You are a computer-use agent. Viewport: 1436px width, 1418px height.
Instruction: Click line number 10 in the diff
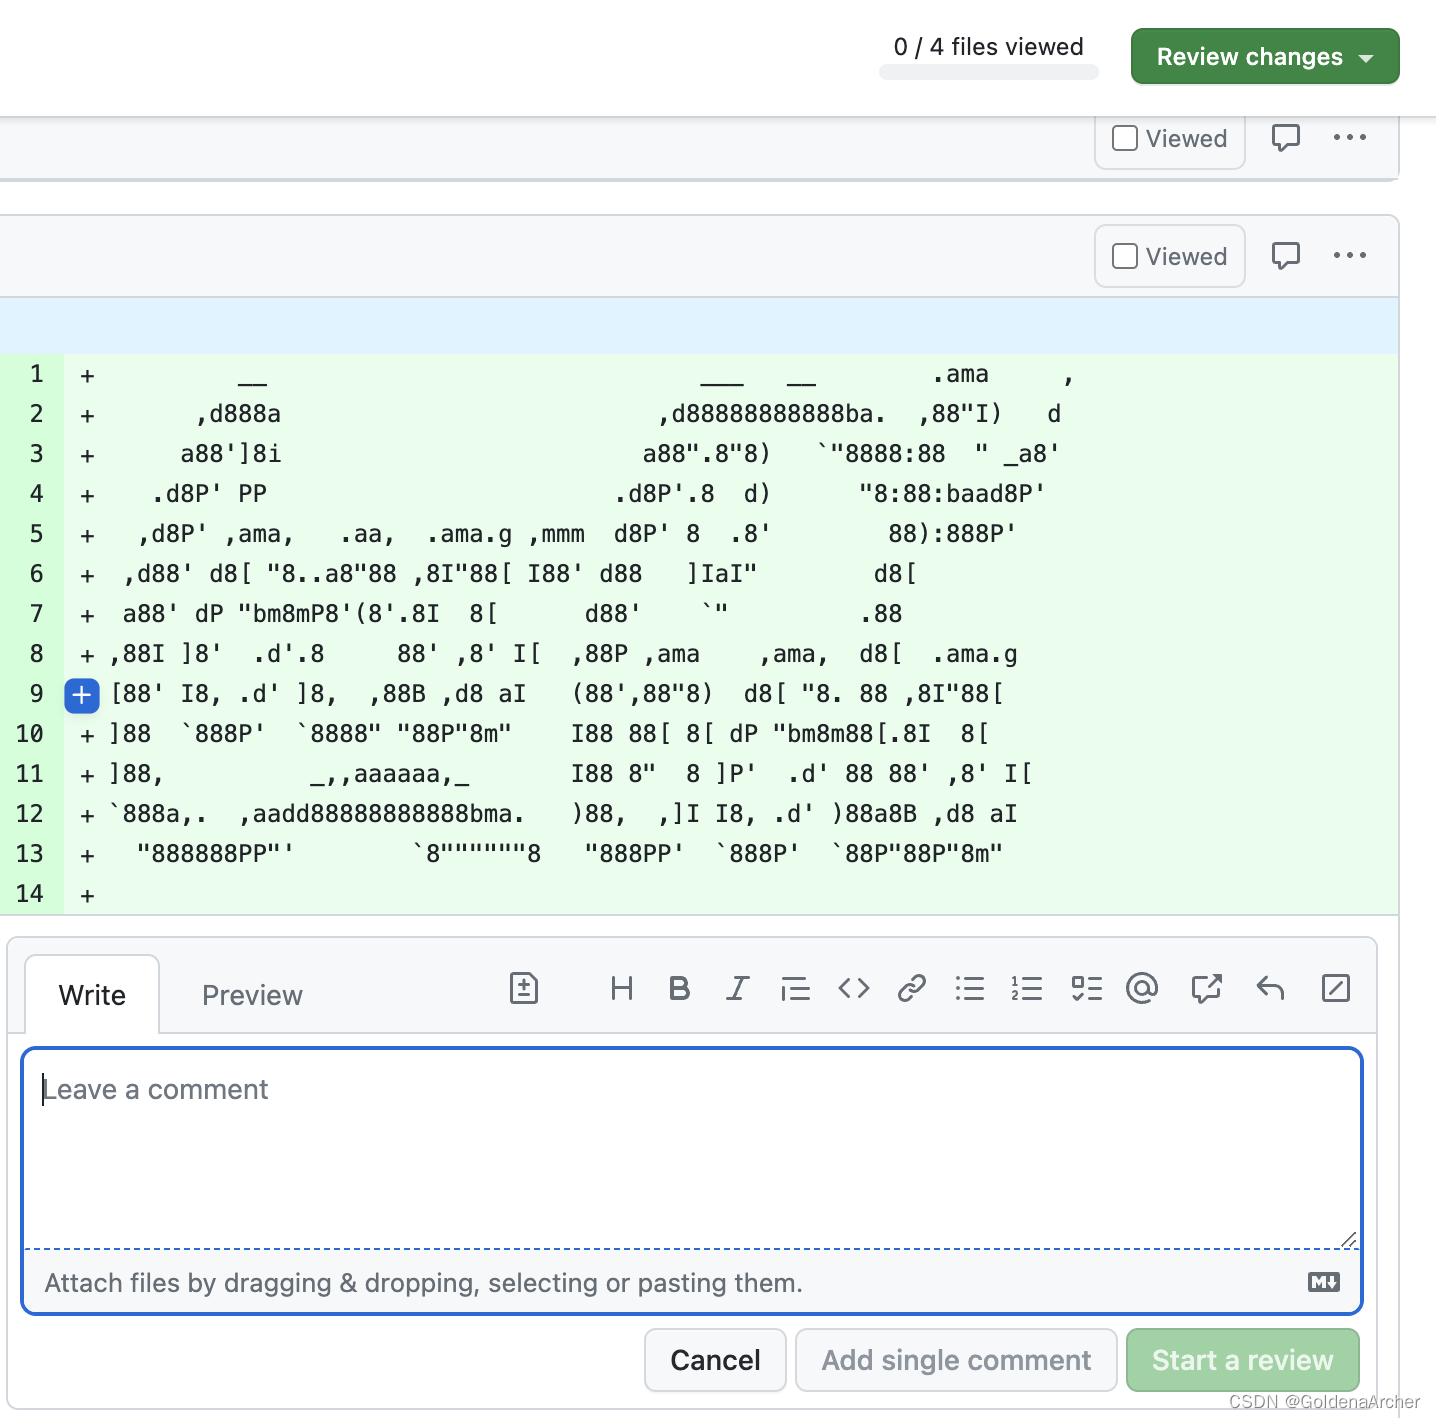tap(30, 734)
